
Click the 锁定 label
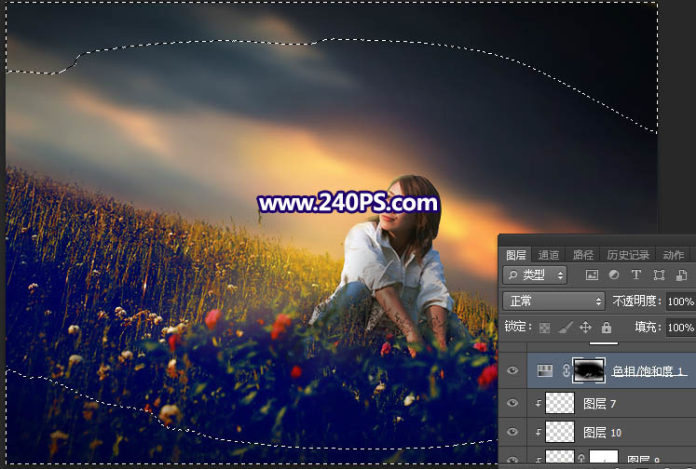[x=518, y=327]
